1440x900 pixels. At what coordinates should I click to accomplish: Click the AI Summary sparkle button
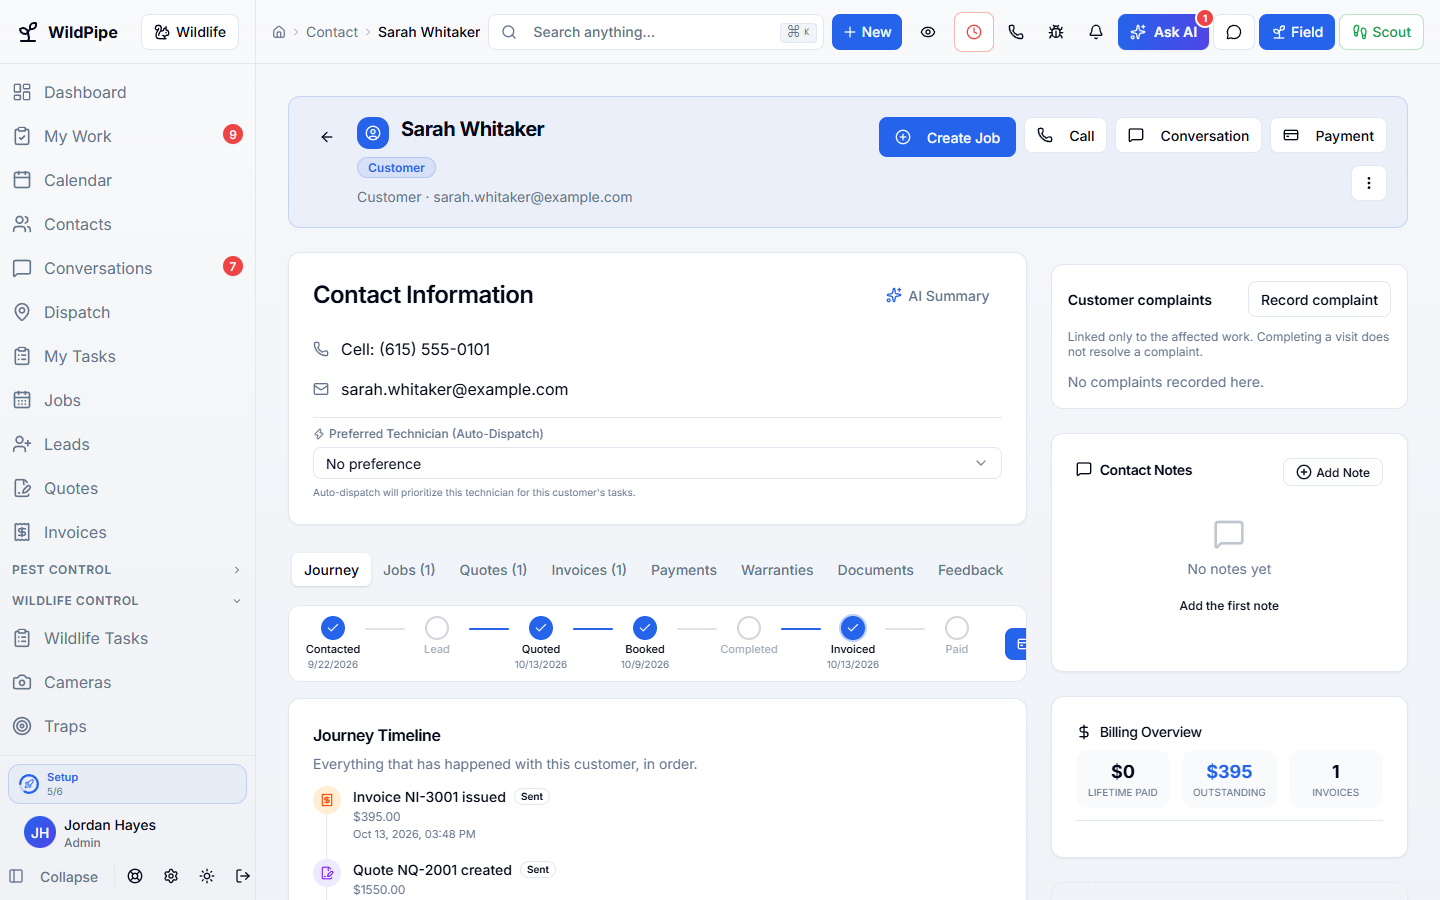[x=937, y=296]
